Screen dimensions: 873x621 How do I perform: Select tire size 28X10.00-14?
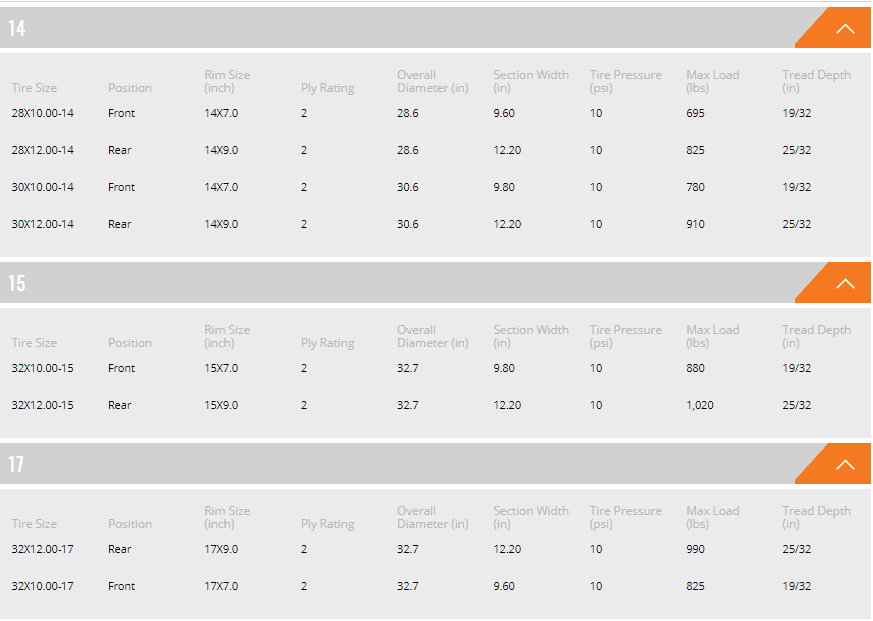[x=42, y=113]
